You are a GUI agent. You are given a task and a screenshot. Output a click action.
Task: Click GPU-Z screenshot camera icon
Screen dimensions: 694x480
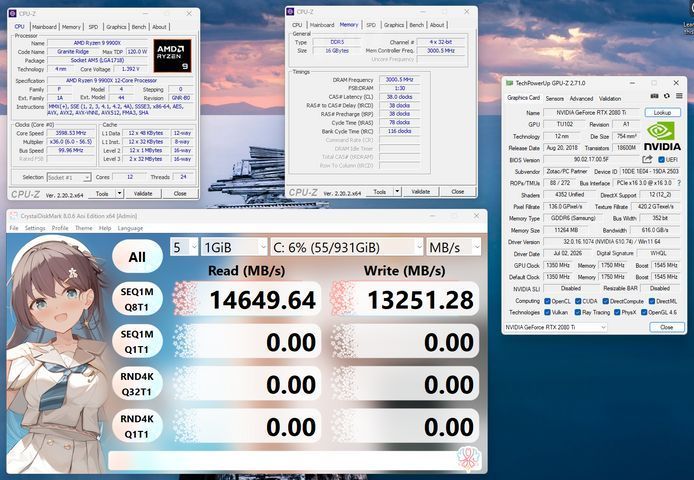(x=654, y=96)
